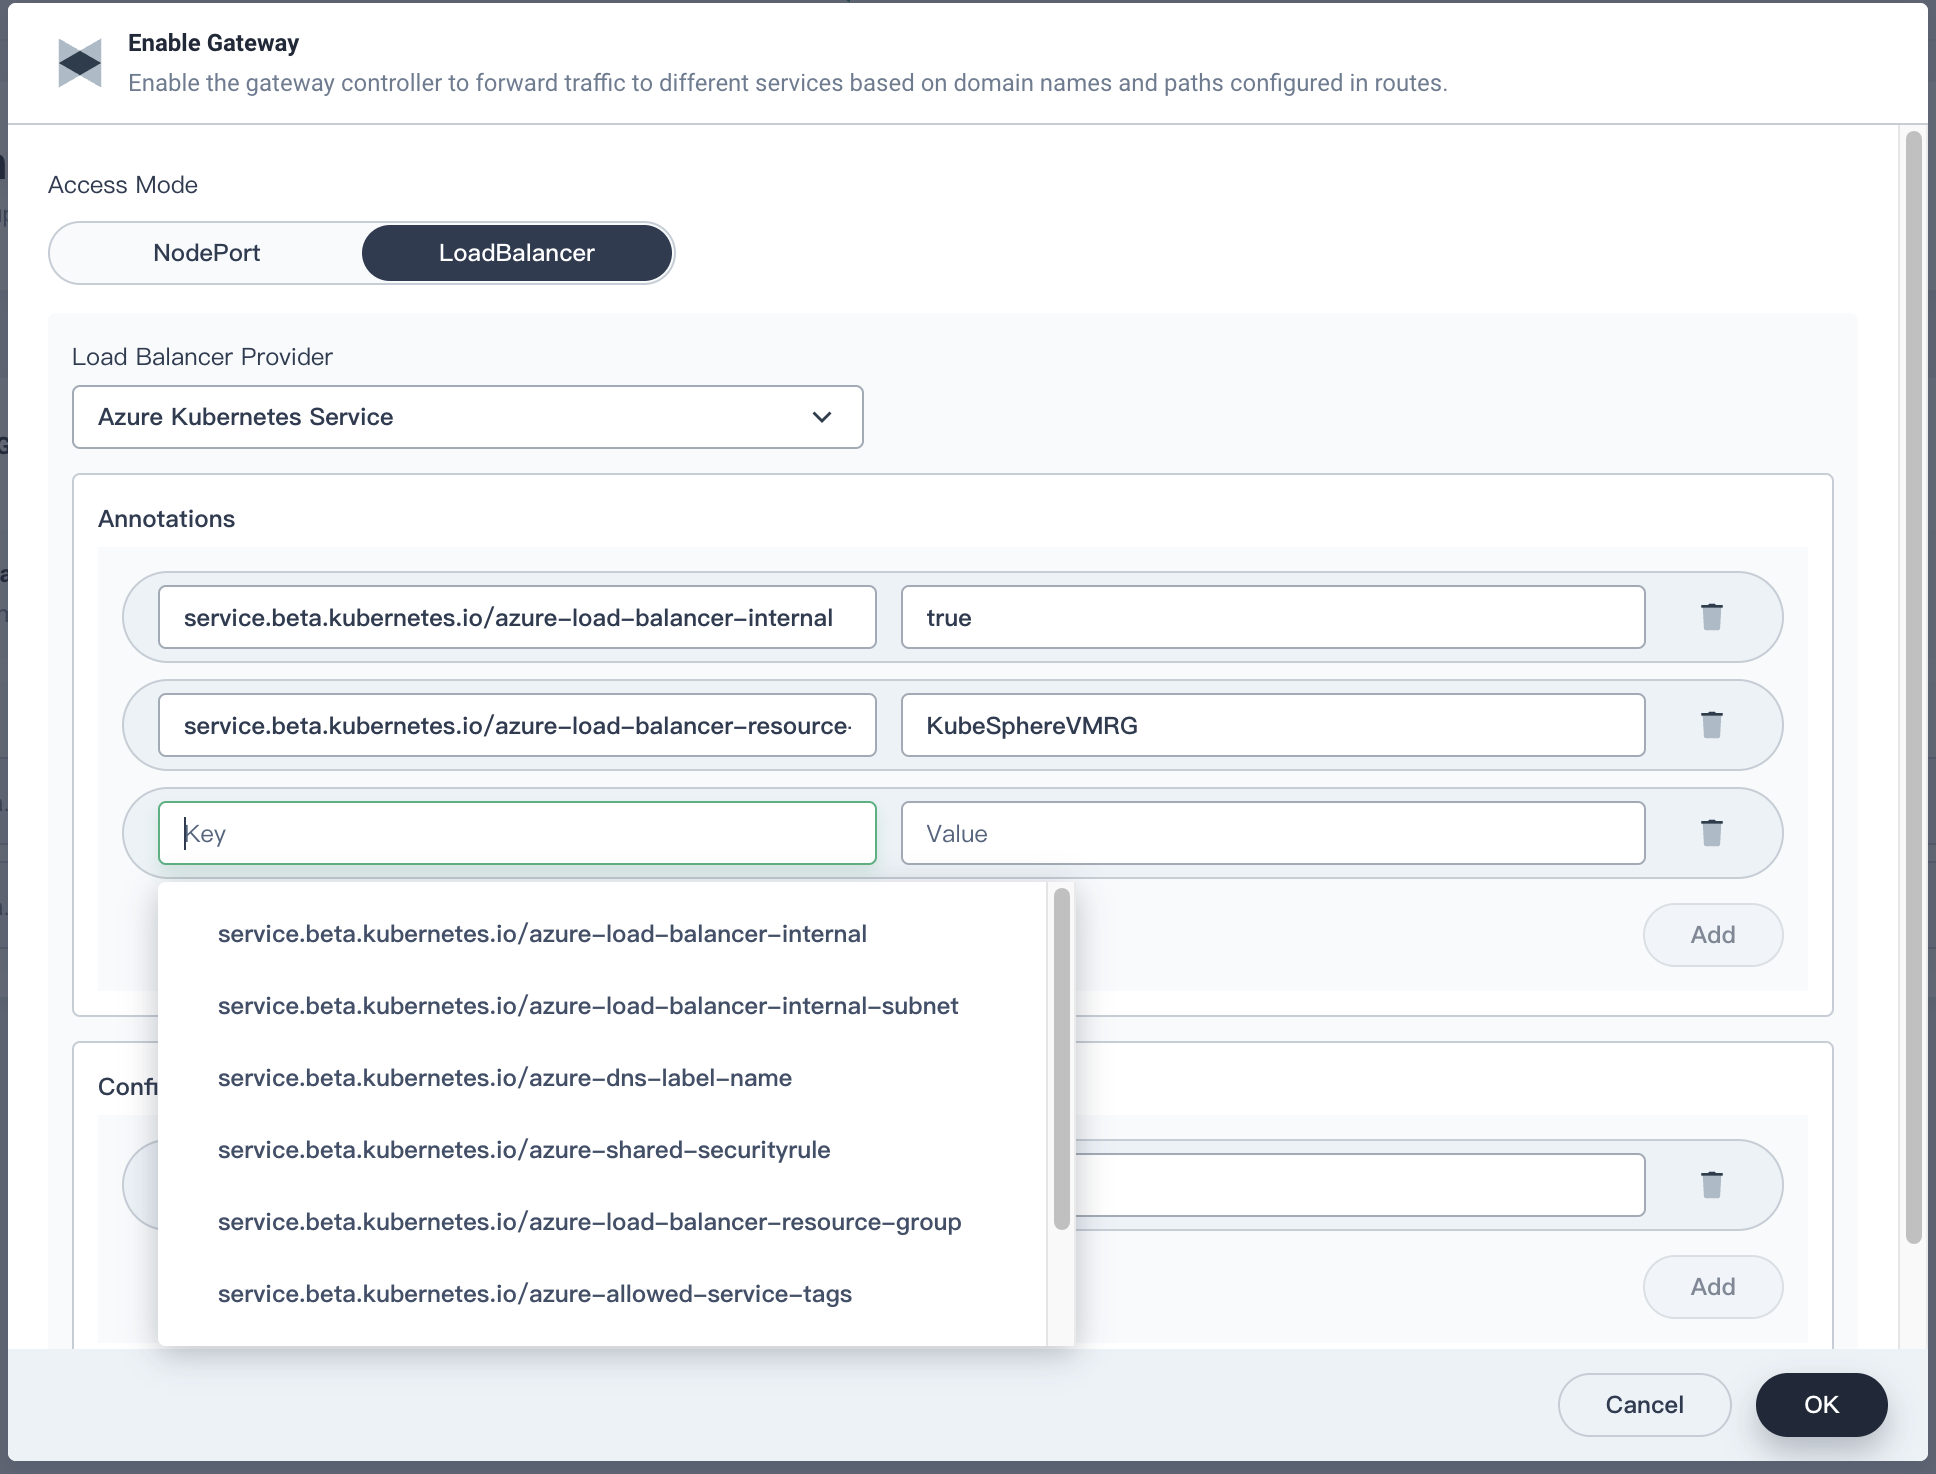Delete the azure-load-balancer-internal annotation row

tap(1711, 617)
